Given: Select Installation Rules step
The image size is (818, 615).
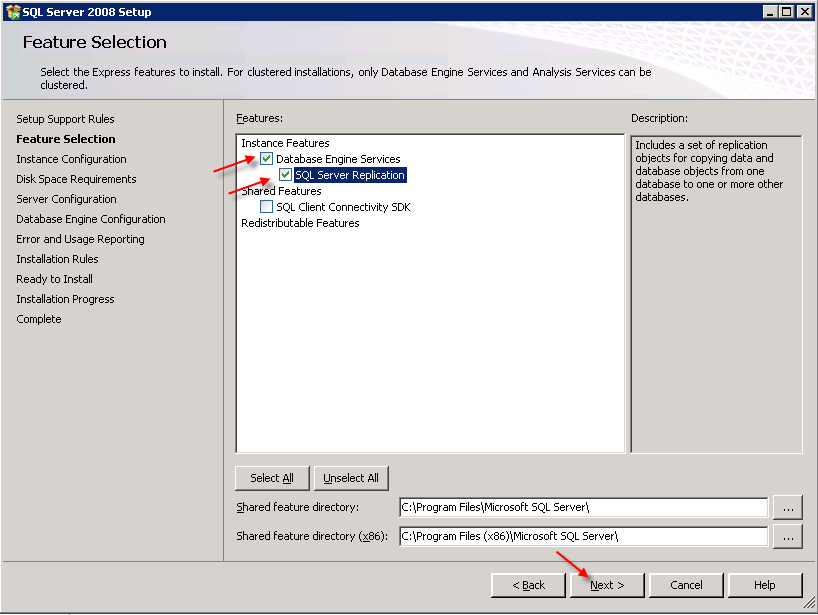Looking at the screenshot, I should click(x=57, y=259).
